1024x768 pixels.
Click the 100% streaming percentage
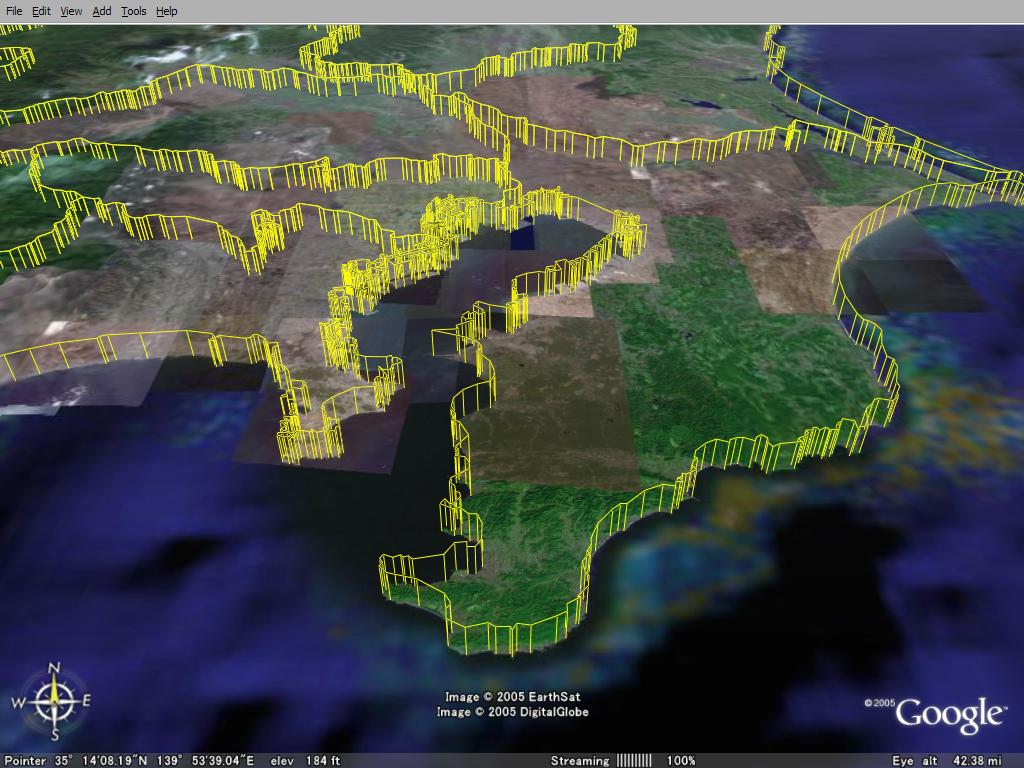tap(681, 760)
